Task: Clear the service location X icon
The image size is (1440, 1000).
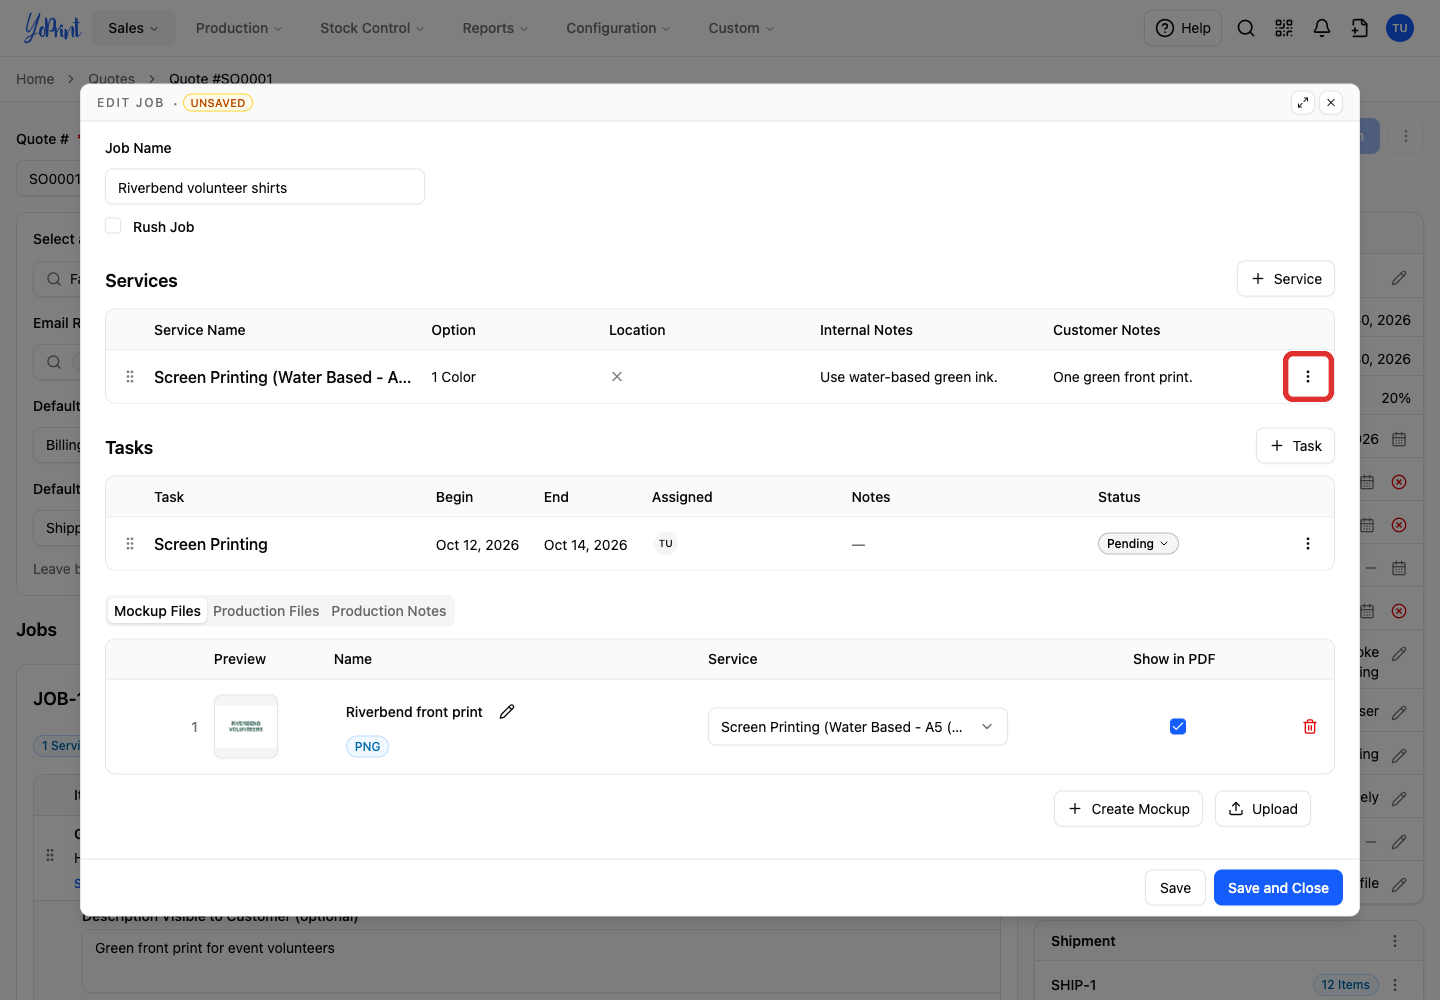Action: (617, 377)
